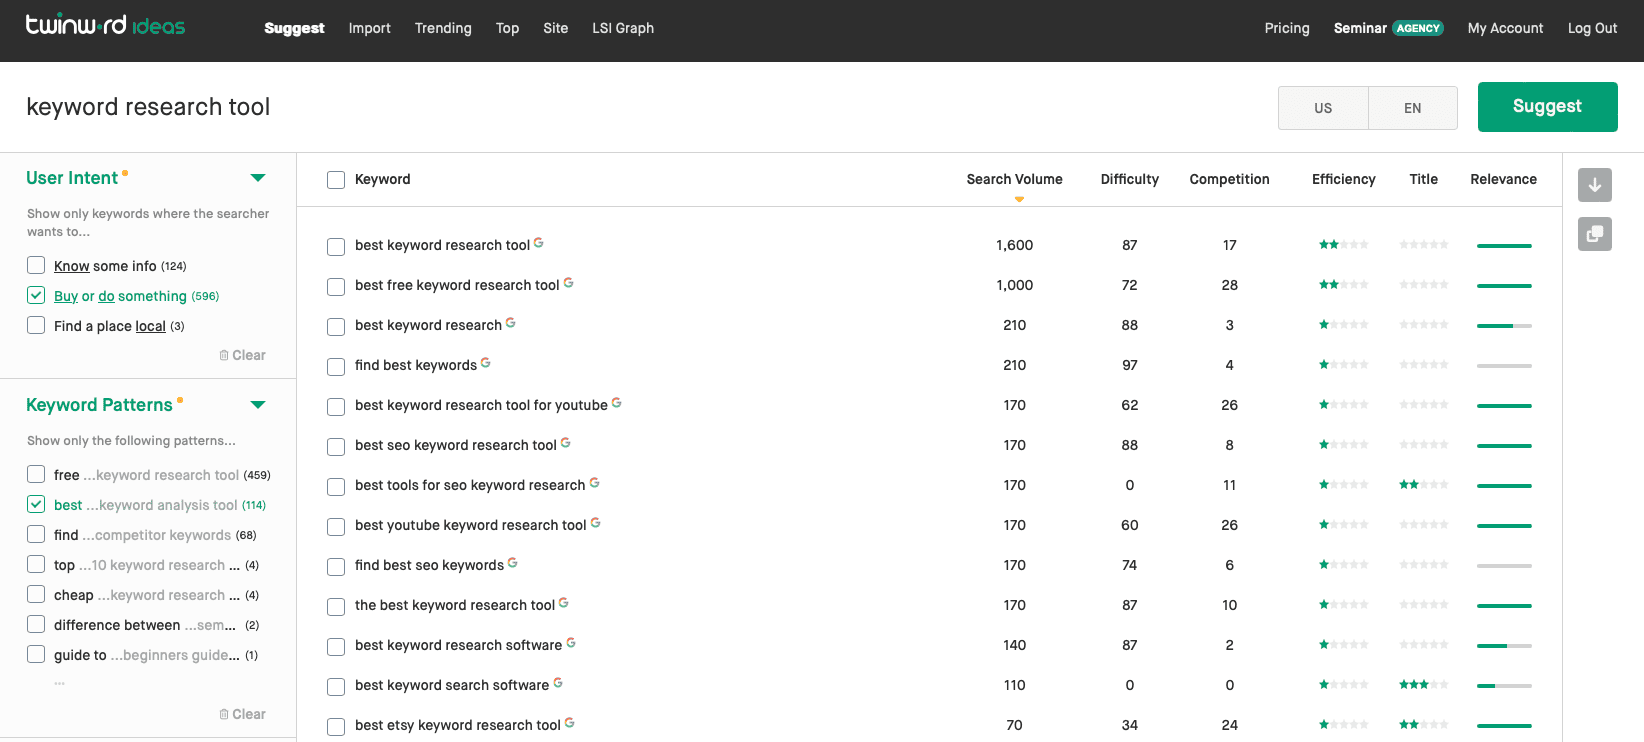Click Google icon beside find best seo keywords
Image resolution: width=1644 pixels, height=742 pixels.
(513, 562)
